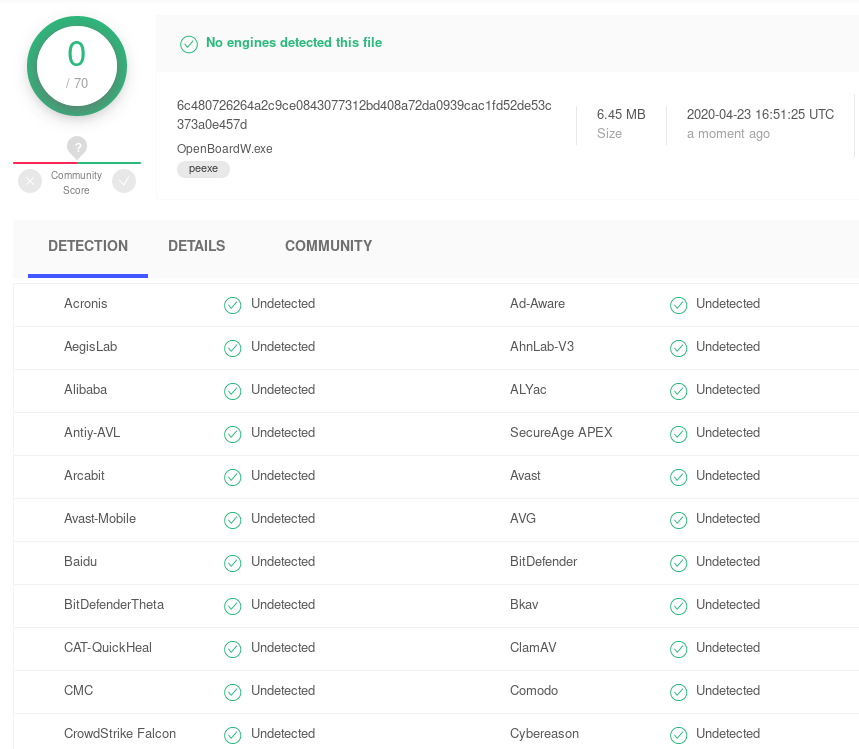
Task: Click the AhnLab-V3 engine name
Action: [x=542, y=347]
